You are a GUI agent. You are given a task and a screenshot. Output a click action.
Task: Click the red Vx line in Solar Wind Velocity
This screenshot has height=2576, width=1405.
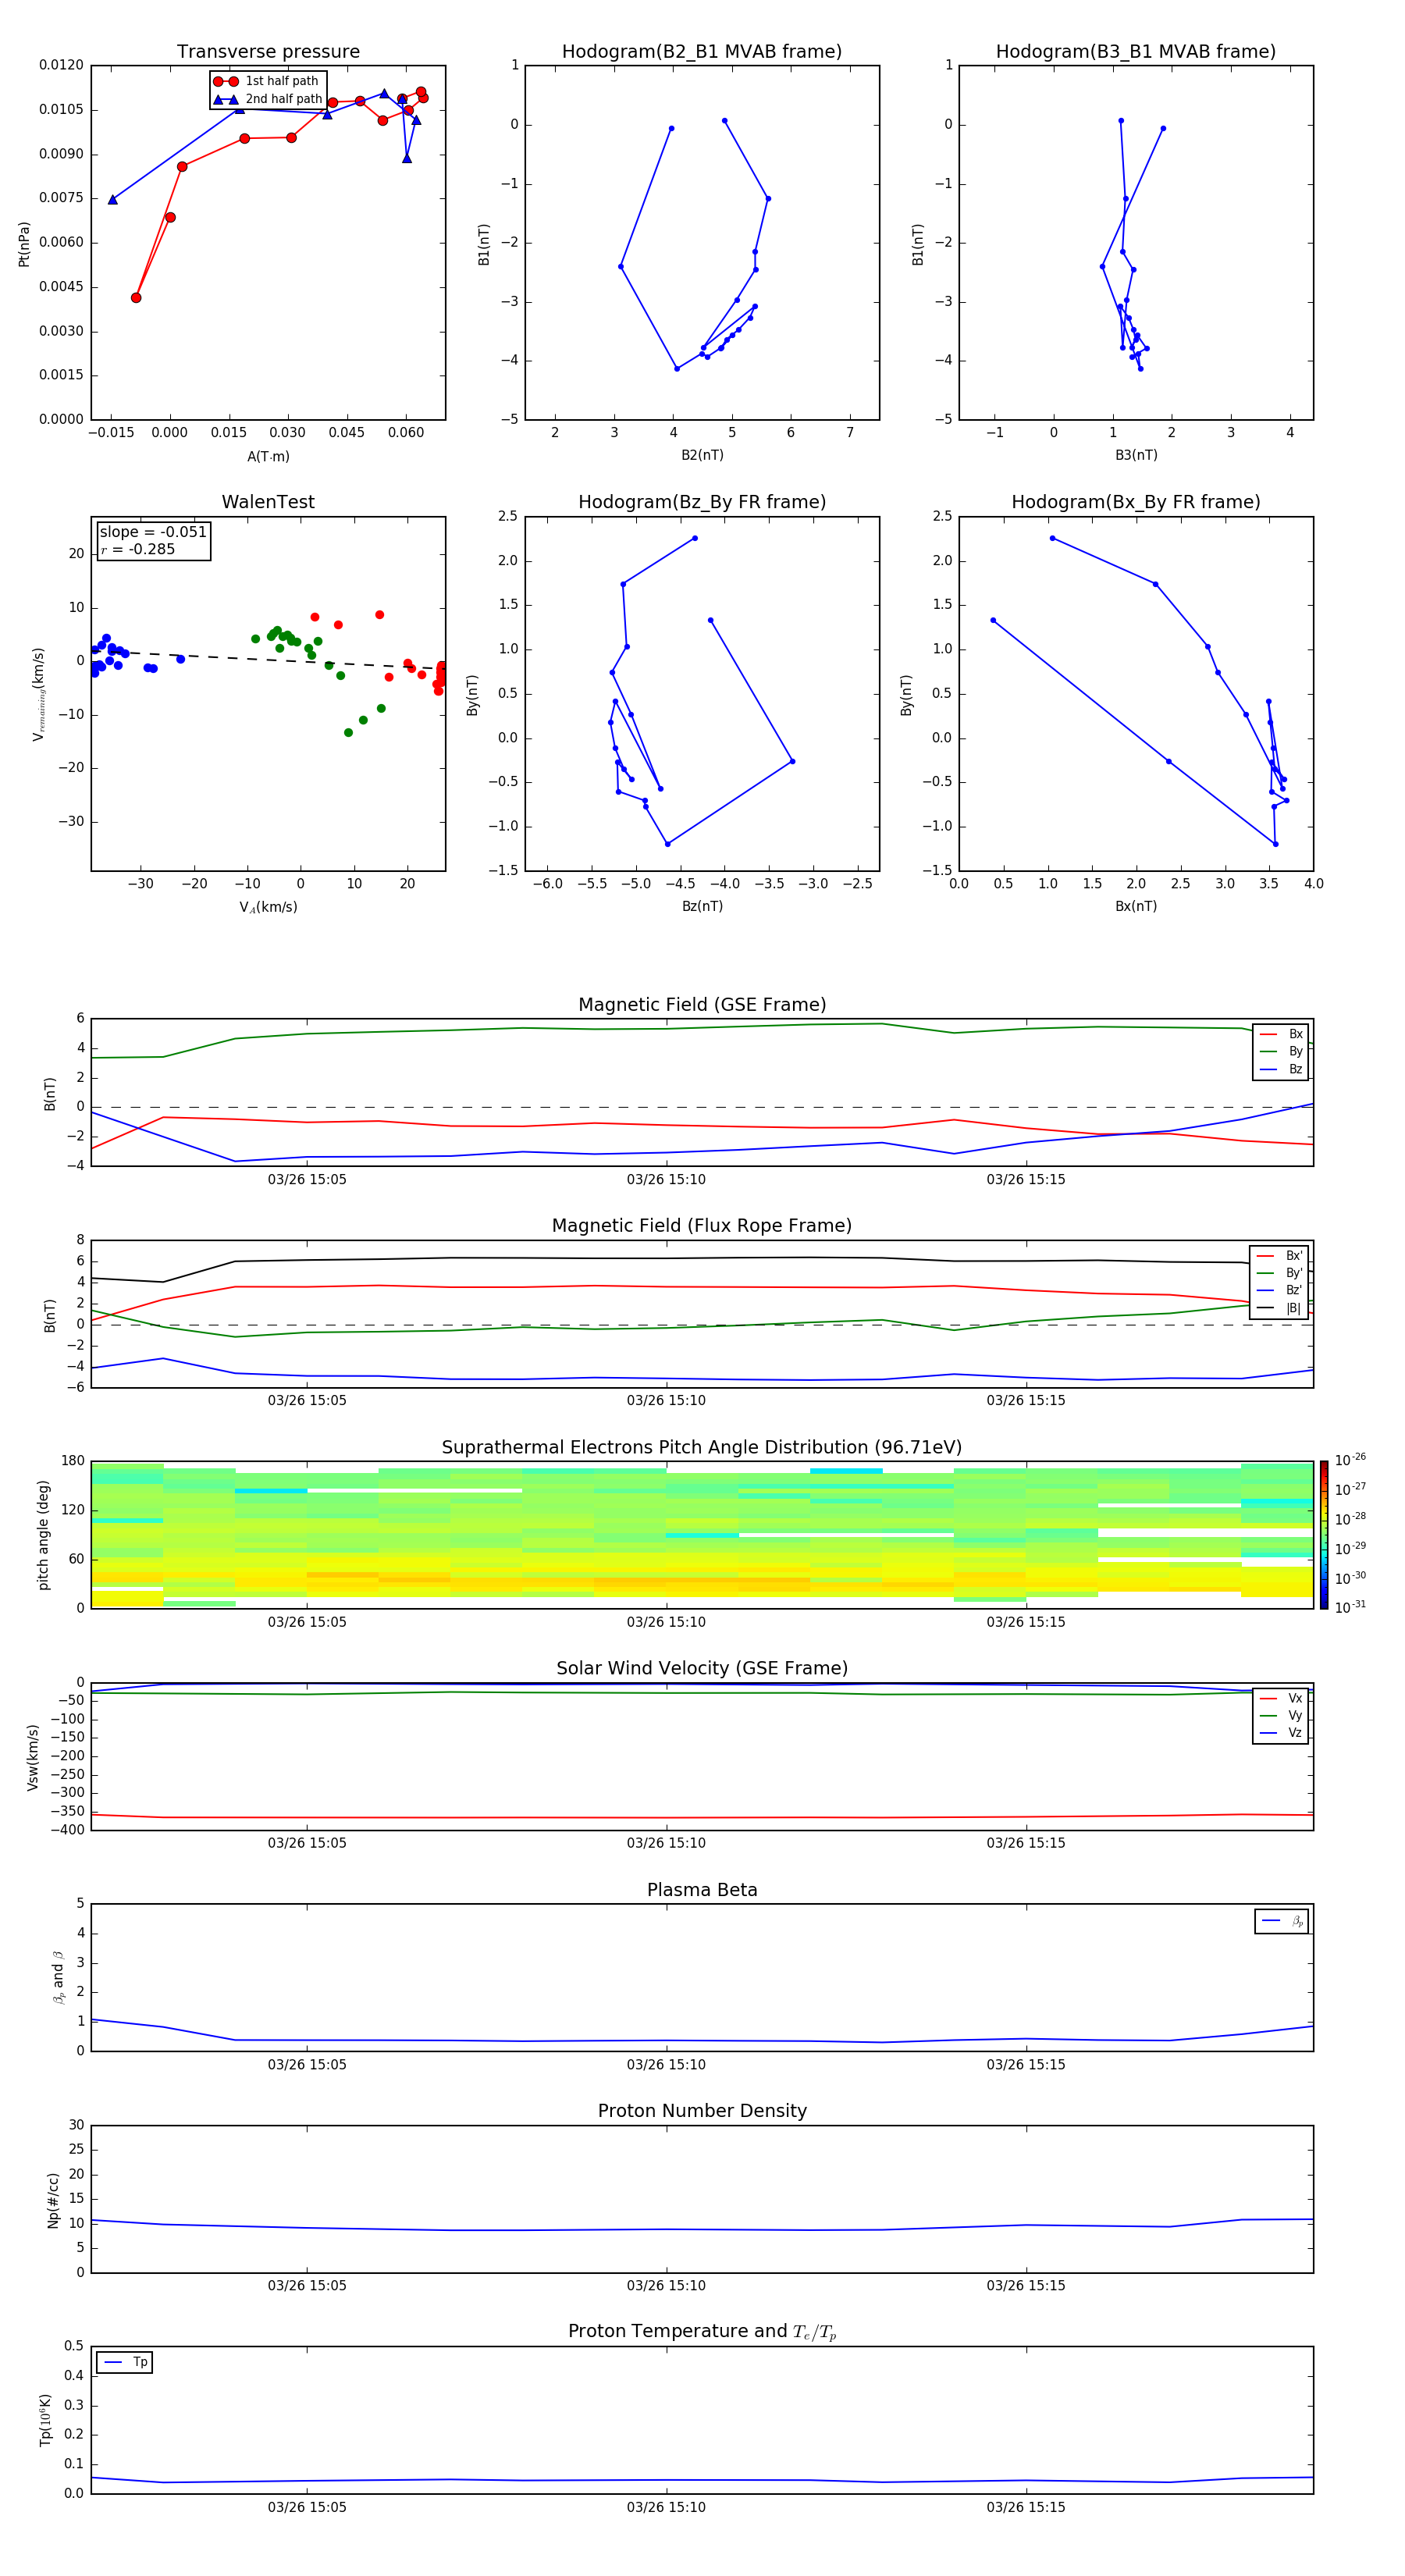click(x=700, y=1818)
